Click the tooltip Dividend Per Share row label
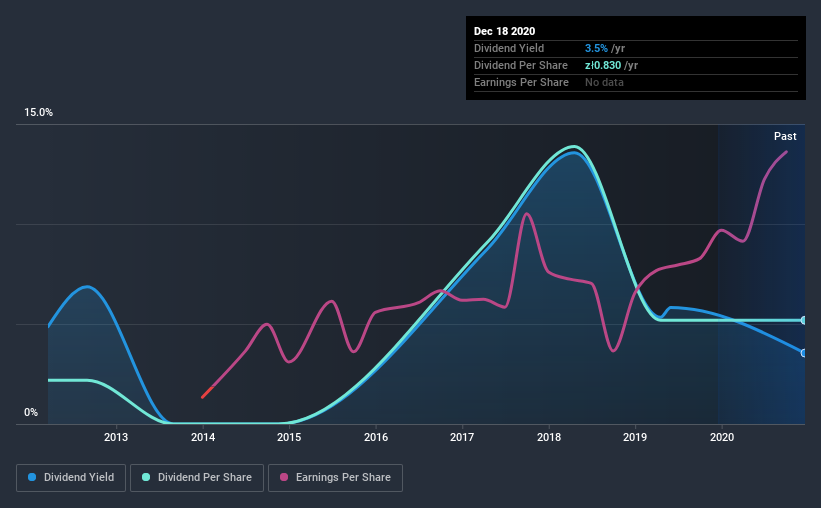 click(x=520, y=65)
